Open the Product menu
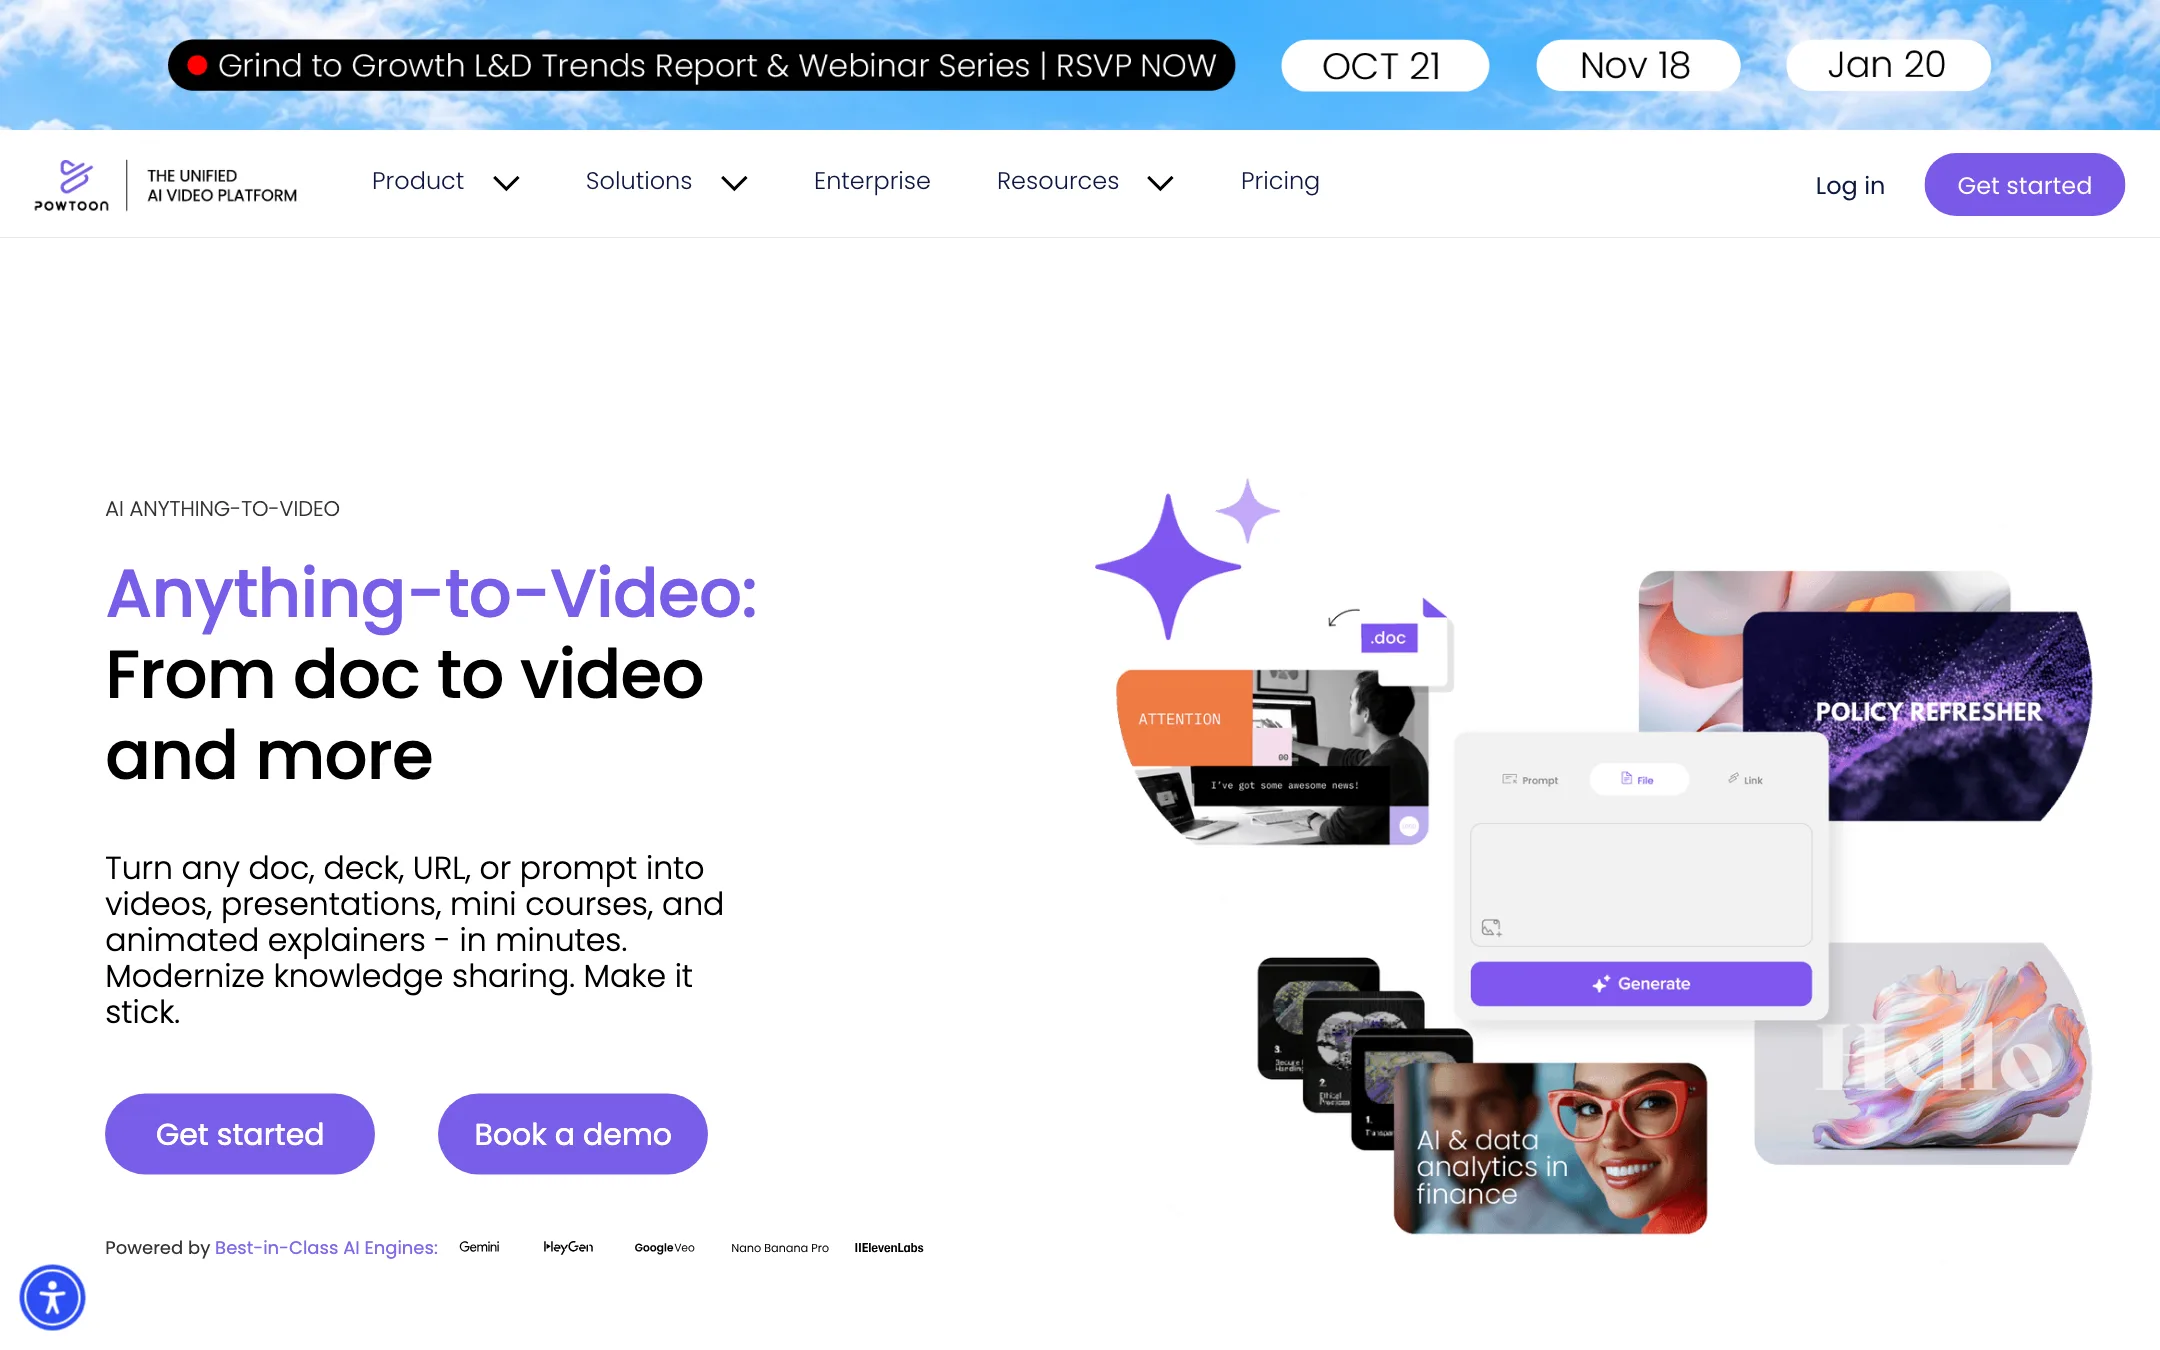The height and width of the screenshot is (1350, 2160). pos(418,181)
